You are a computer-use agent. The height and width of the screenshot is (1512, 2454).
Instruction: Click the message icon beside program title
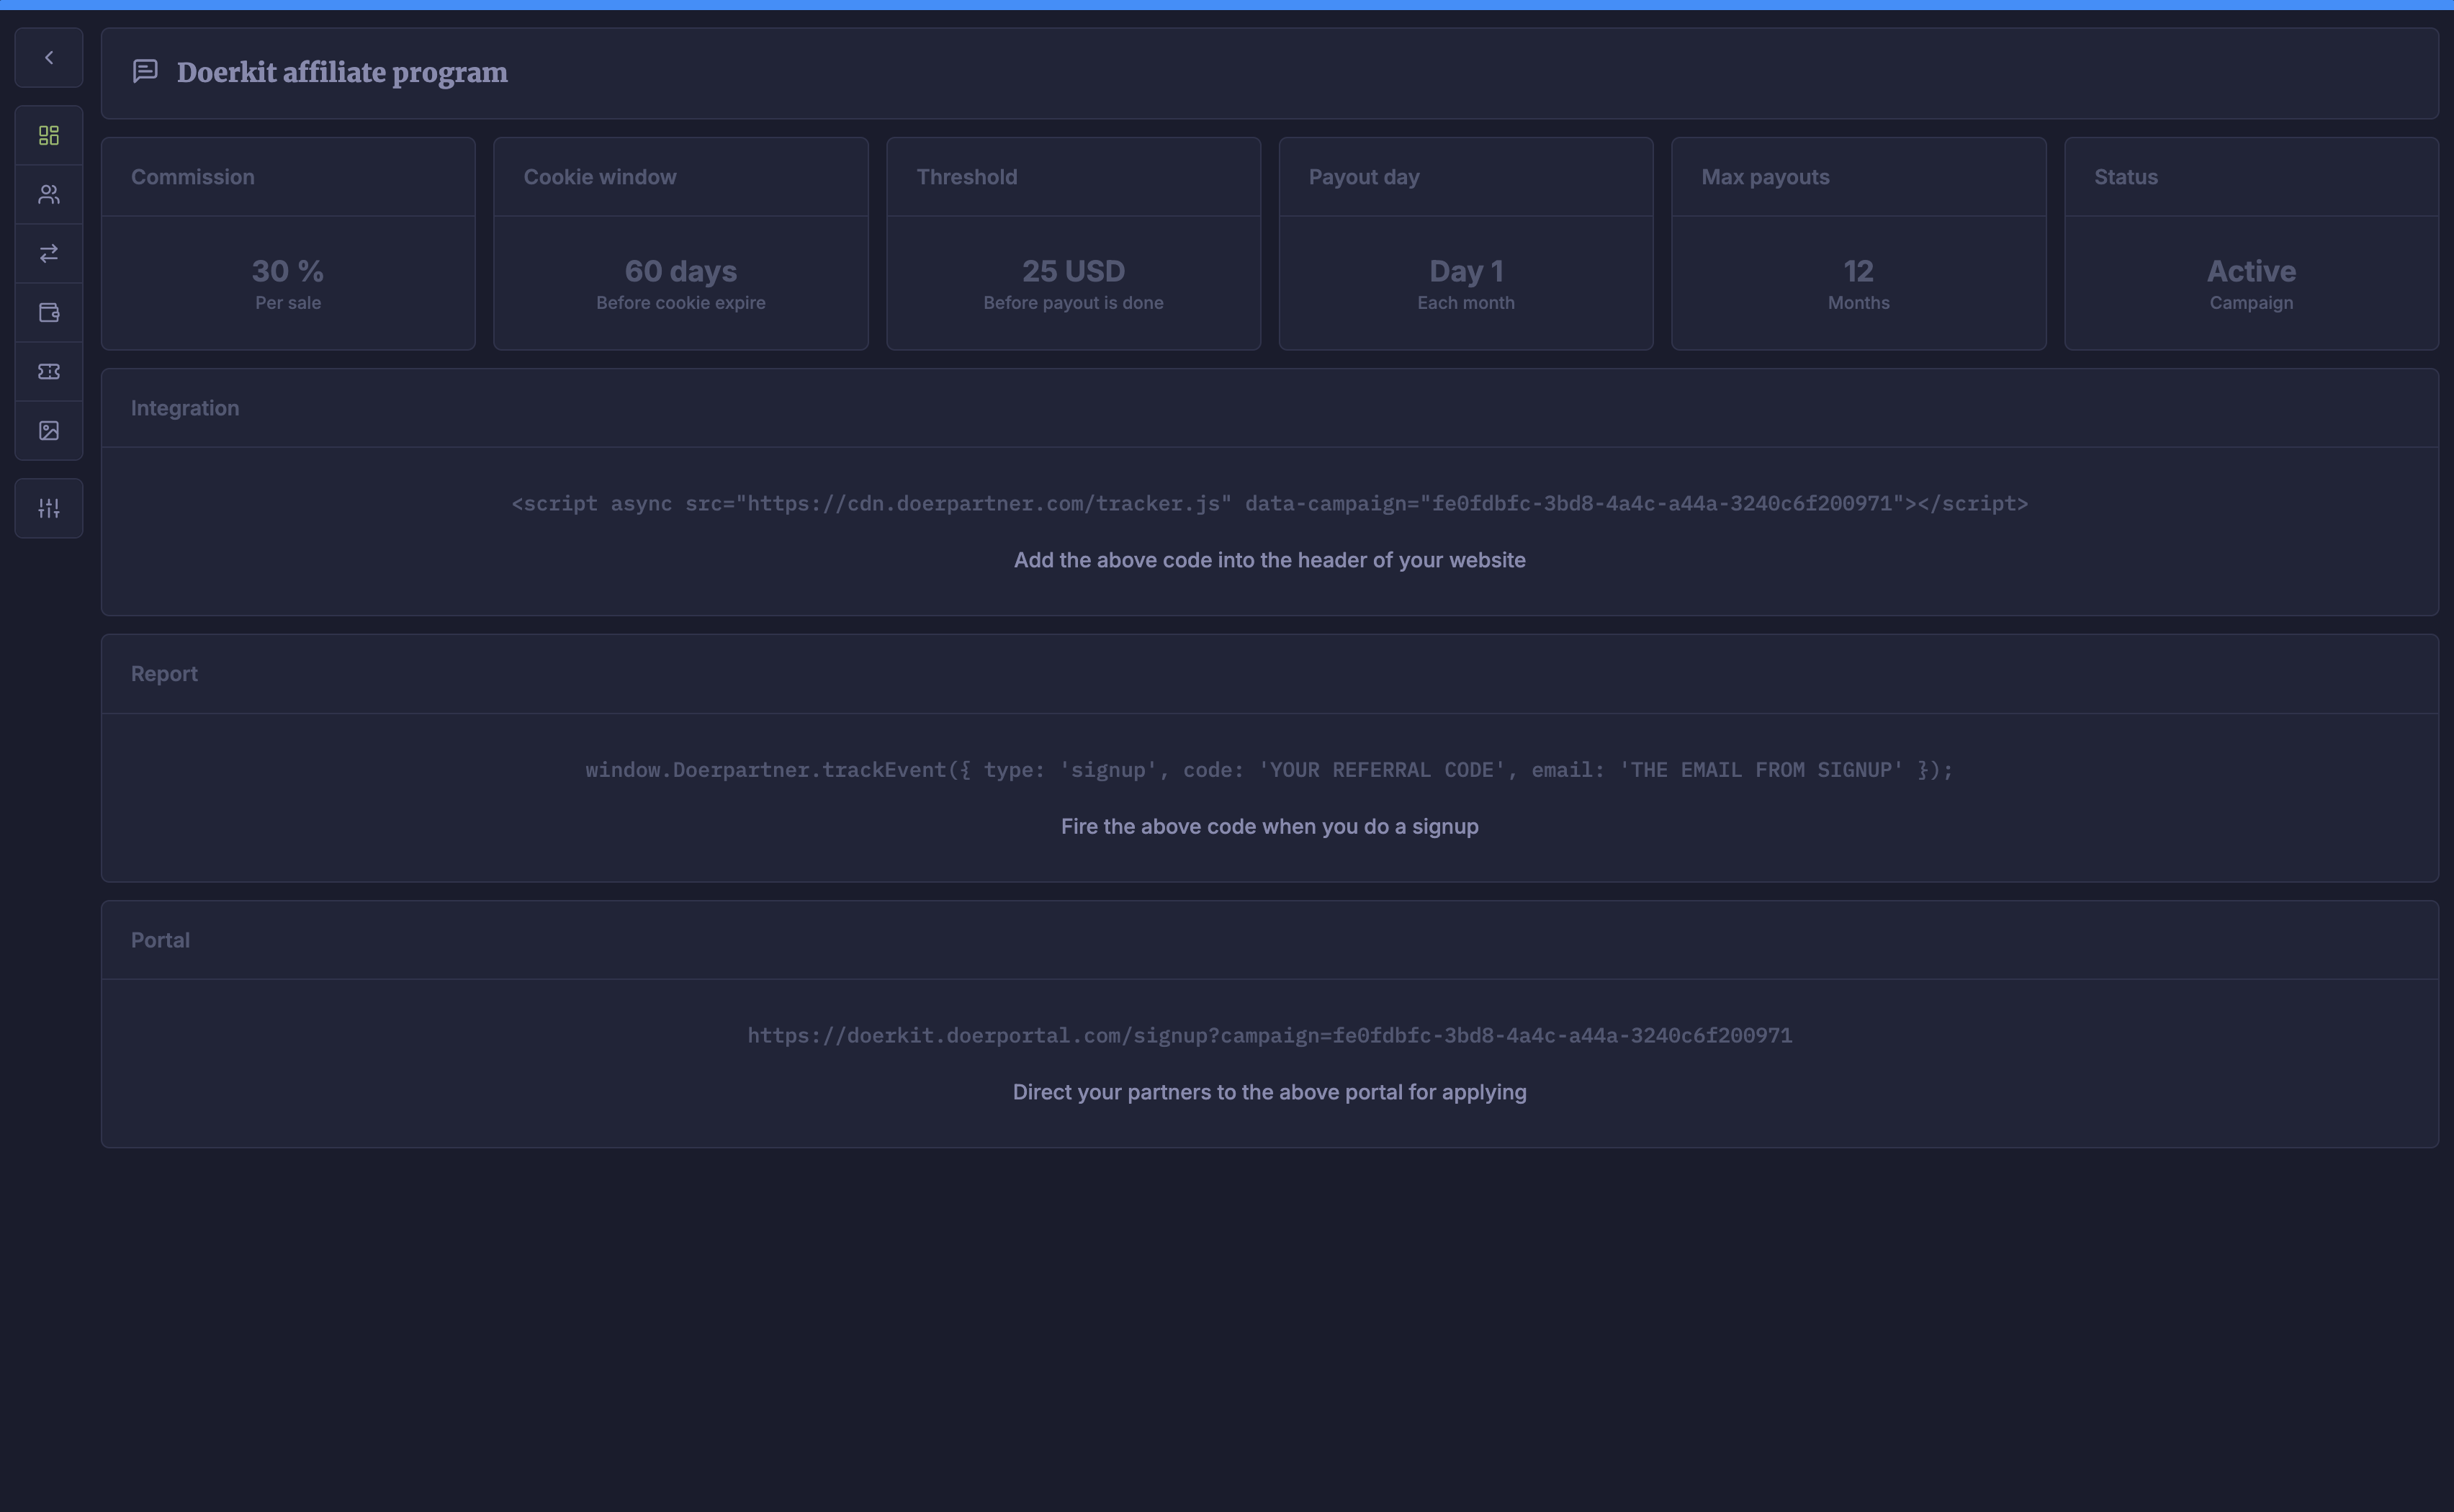pos(145,72)
